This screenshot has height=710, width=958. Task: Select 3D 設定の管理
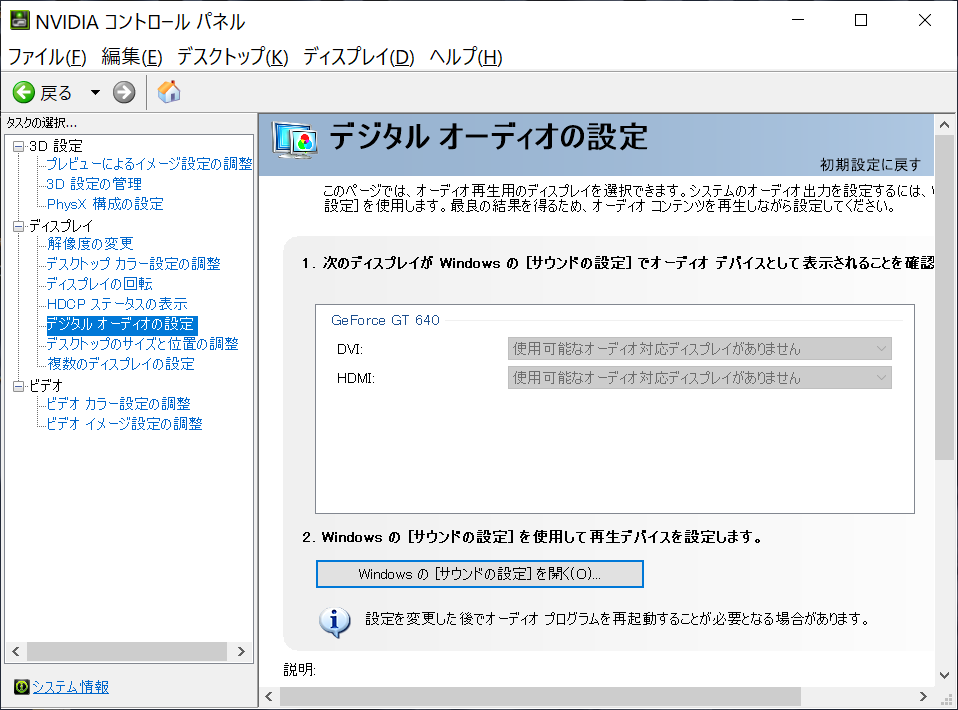pos(94,184)
